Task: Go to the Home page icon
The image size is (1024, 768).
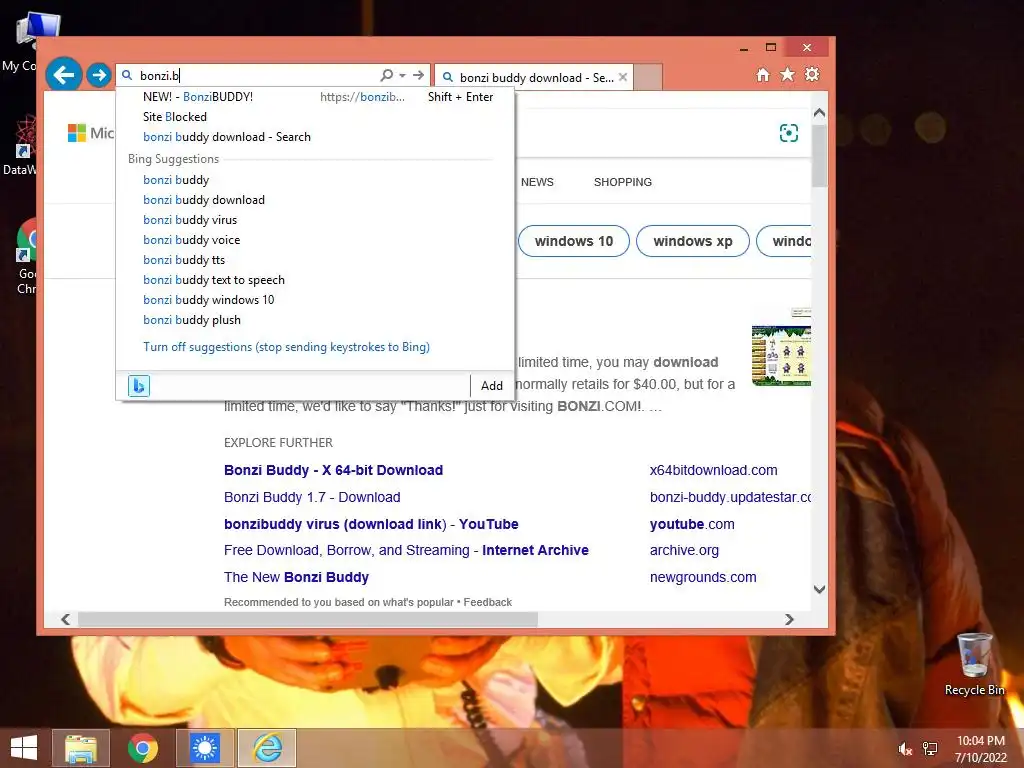Action: tap(763, 74)
